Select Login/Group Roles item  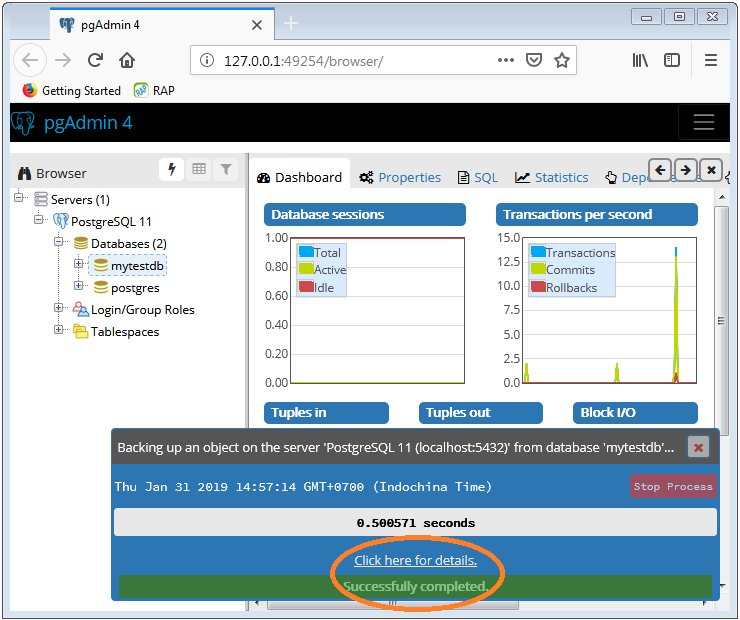point(143,310)
